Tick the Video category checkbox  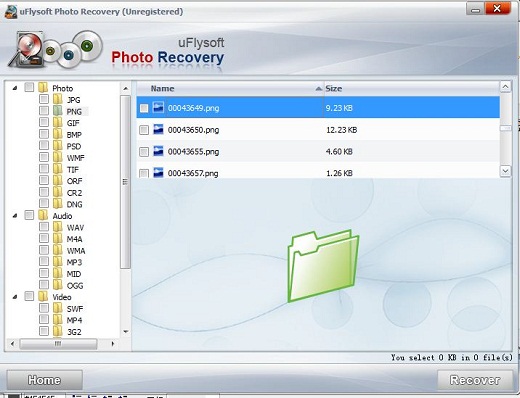[x=29, y=296]
